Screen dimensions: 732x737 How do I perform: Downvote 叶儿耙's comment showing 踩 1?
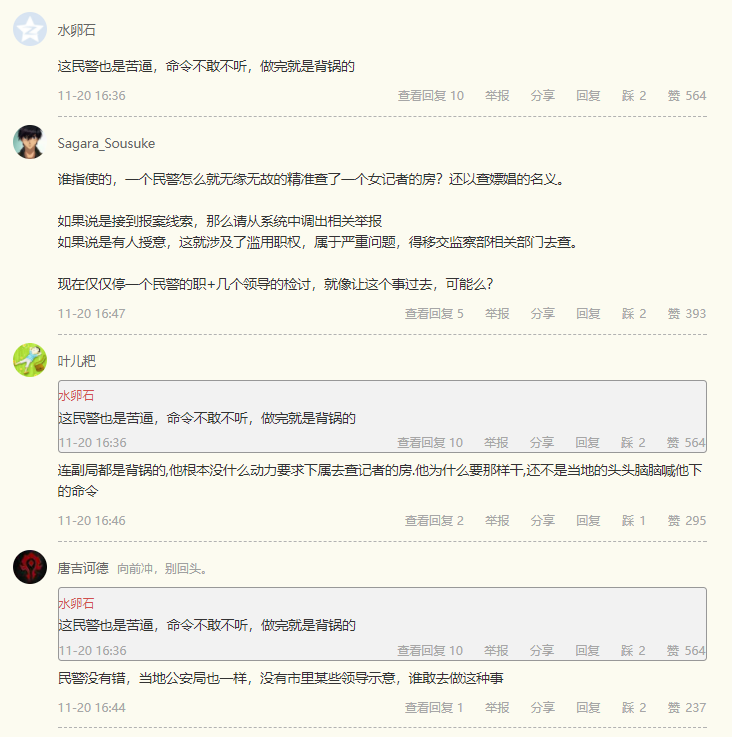[634, 520]
